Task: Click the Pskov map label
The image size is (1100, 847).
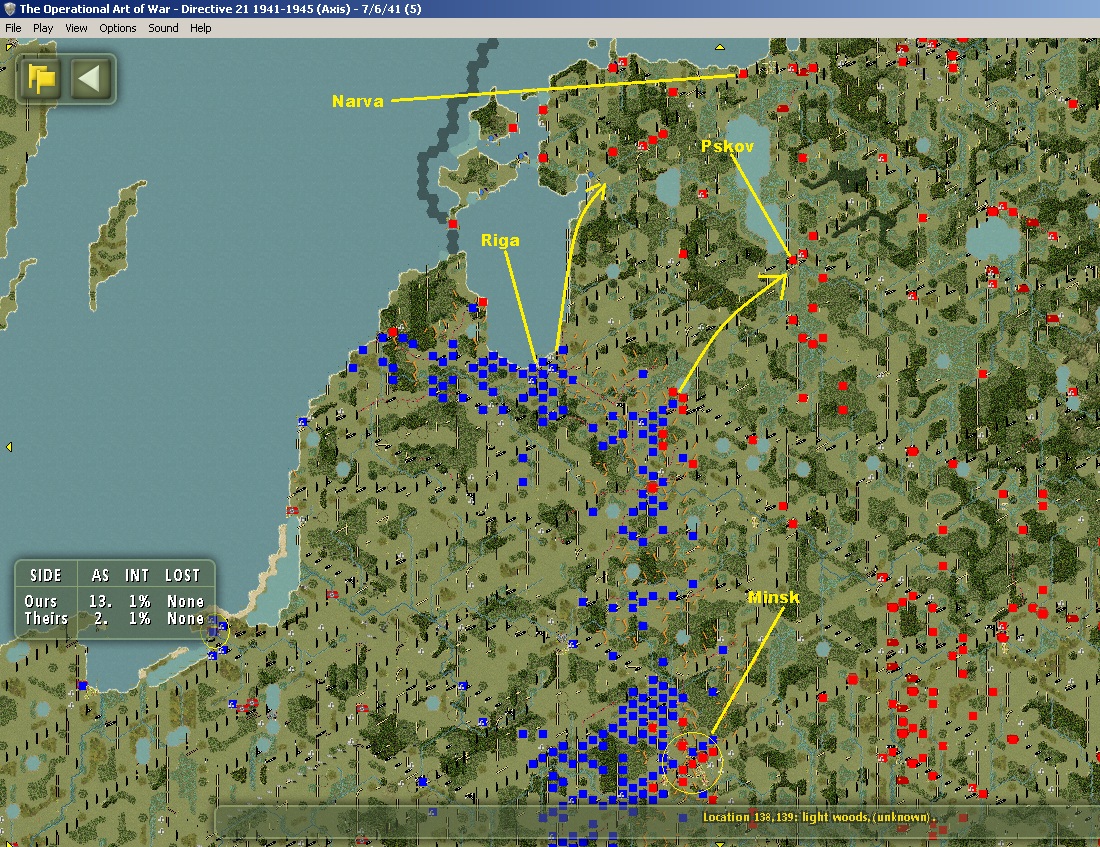Action: point(727,146)
